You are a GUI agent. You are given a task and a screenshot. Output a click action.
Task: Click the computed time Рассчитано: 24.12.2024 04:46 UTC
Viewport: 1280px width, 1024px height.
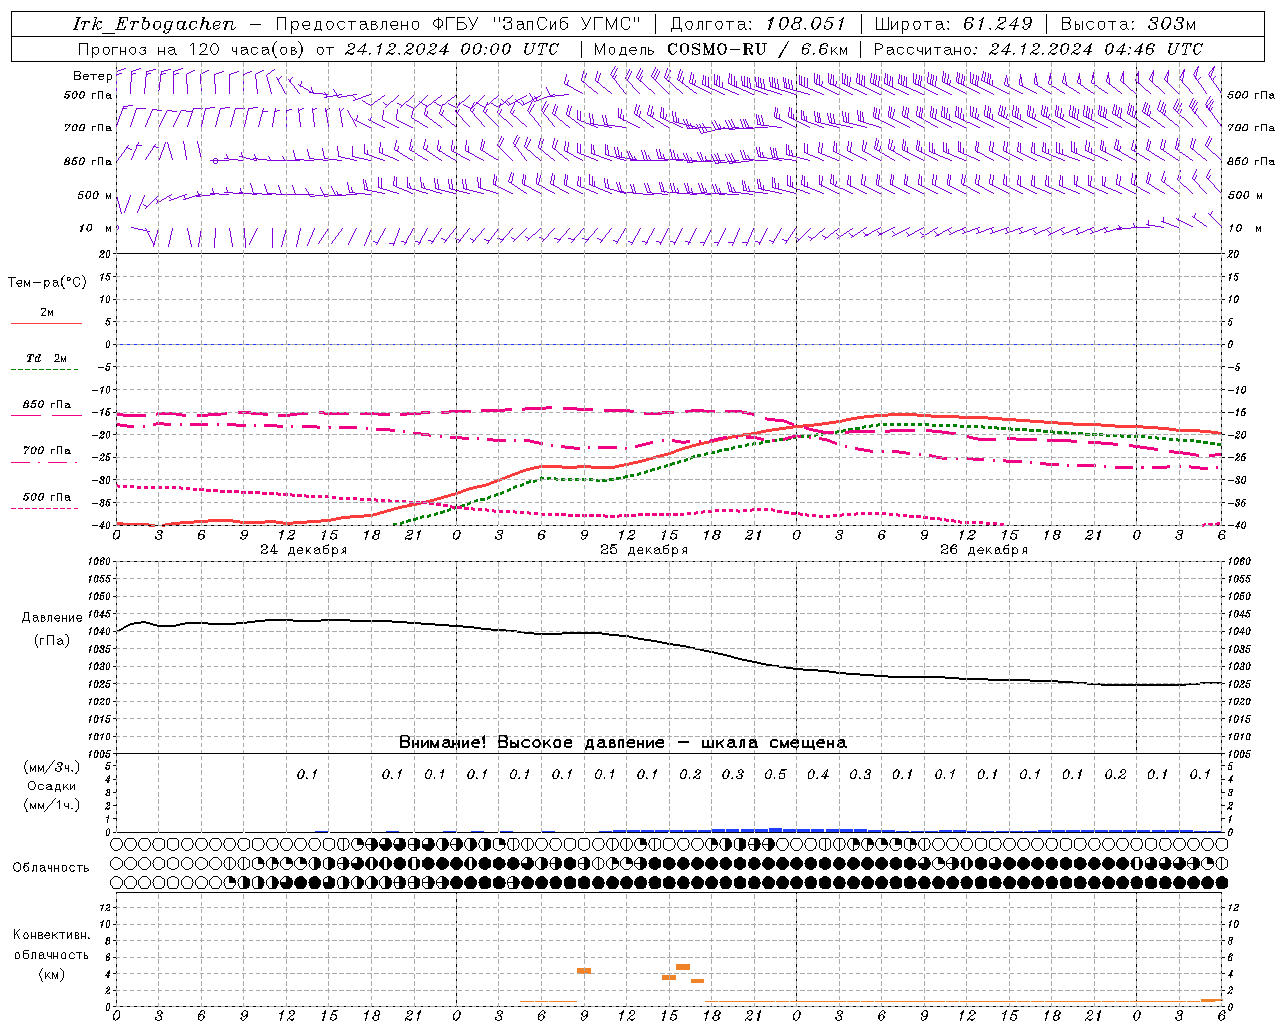1038,49
